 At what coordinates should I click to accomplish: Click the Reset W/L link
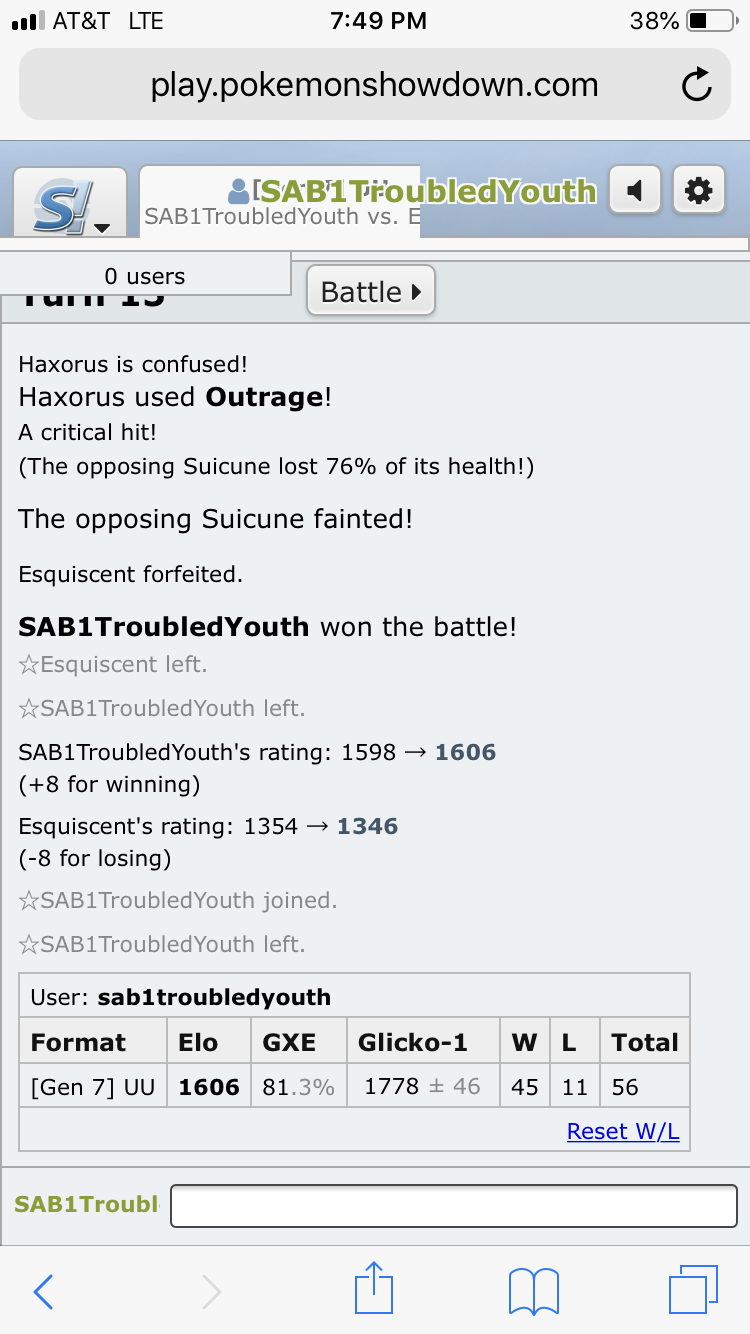click(623, 1131)
